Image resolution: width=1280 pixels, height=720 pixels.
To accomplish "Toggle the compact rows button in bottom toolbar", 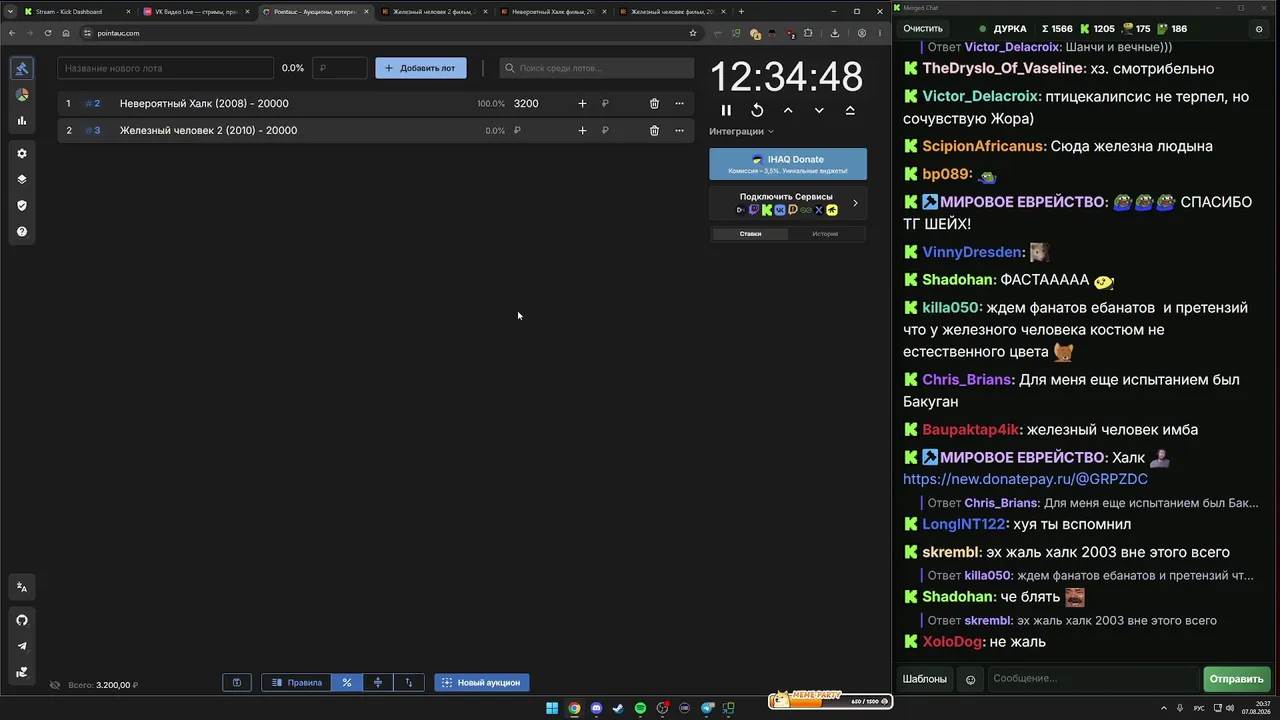I will click(378, 683).
